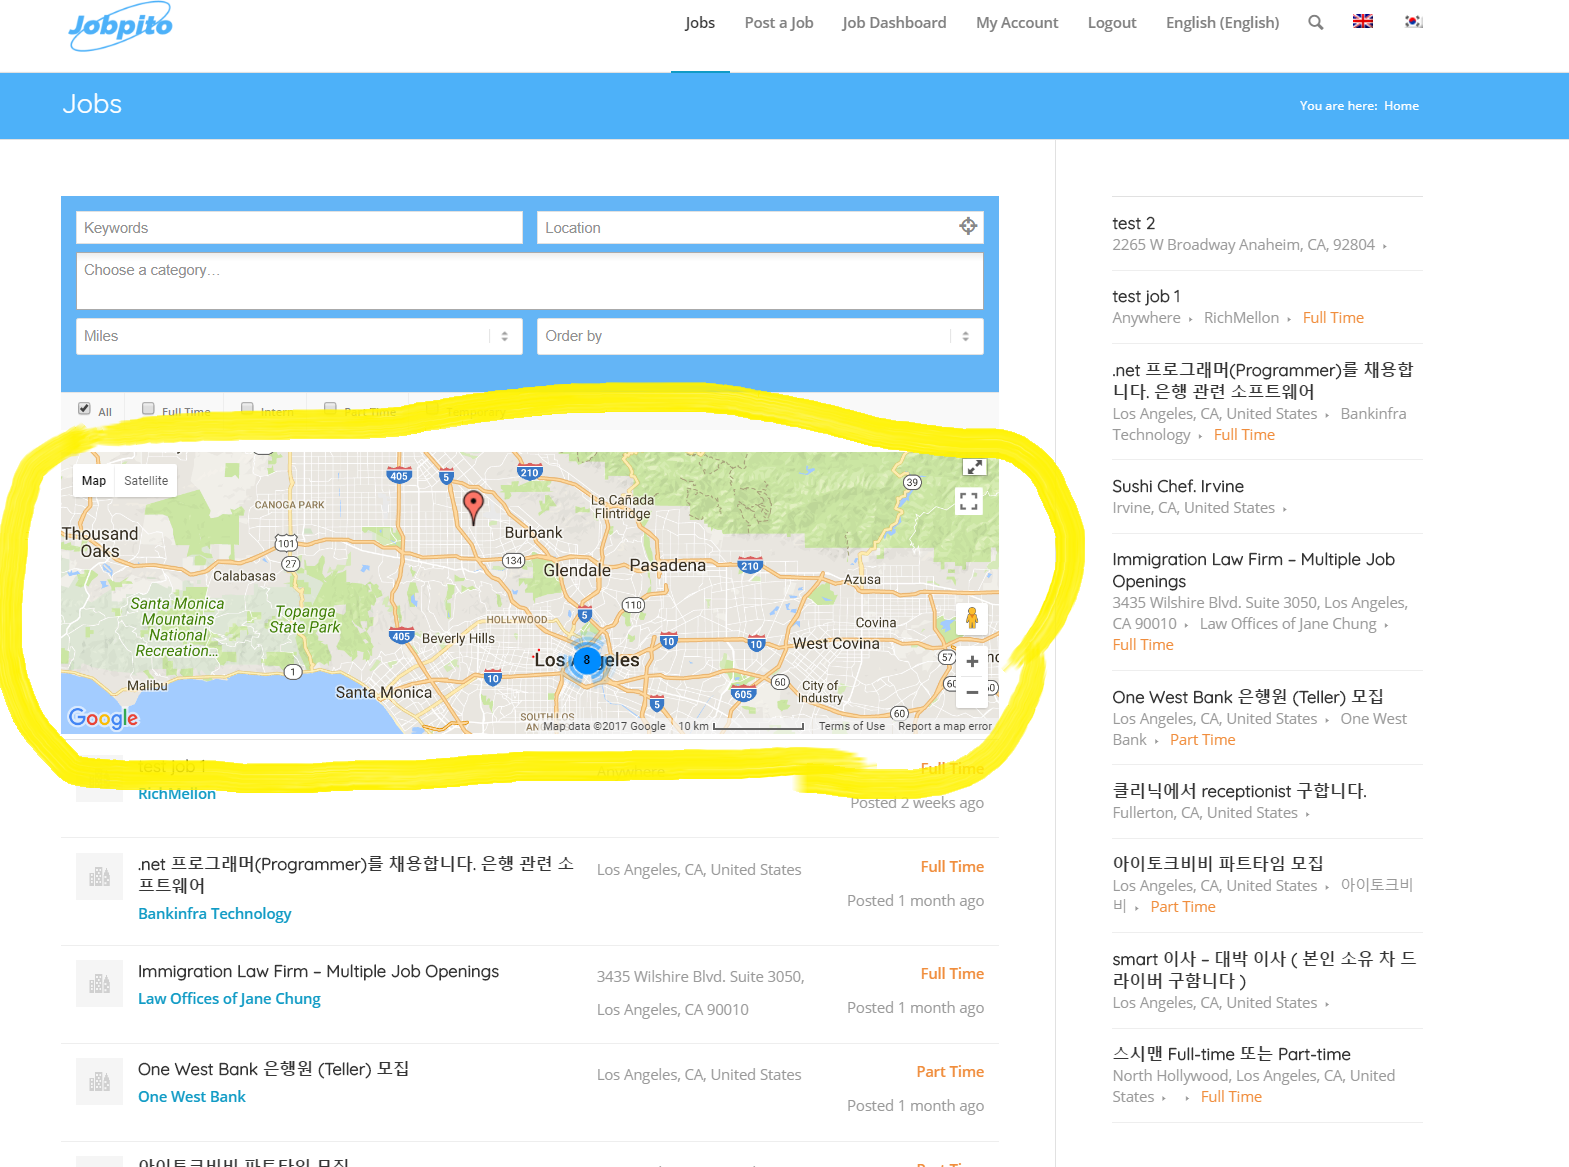
Task: Click company logo placeholder for One West Bank job
Action: pyautogui.click(x=99, y=1081)
